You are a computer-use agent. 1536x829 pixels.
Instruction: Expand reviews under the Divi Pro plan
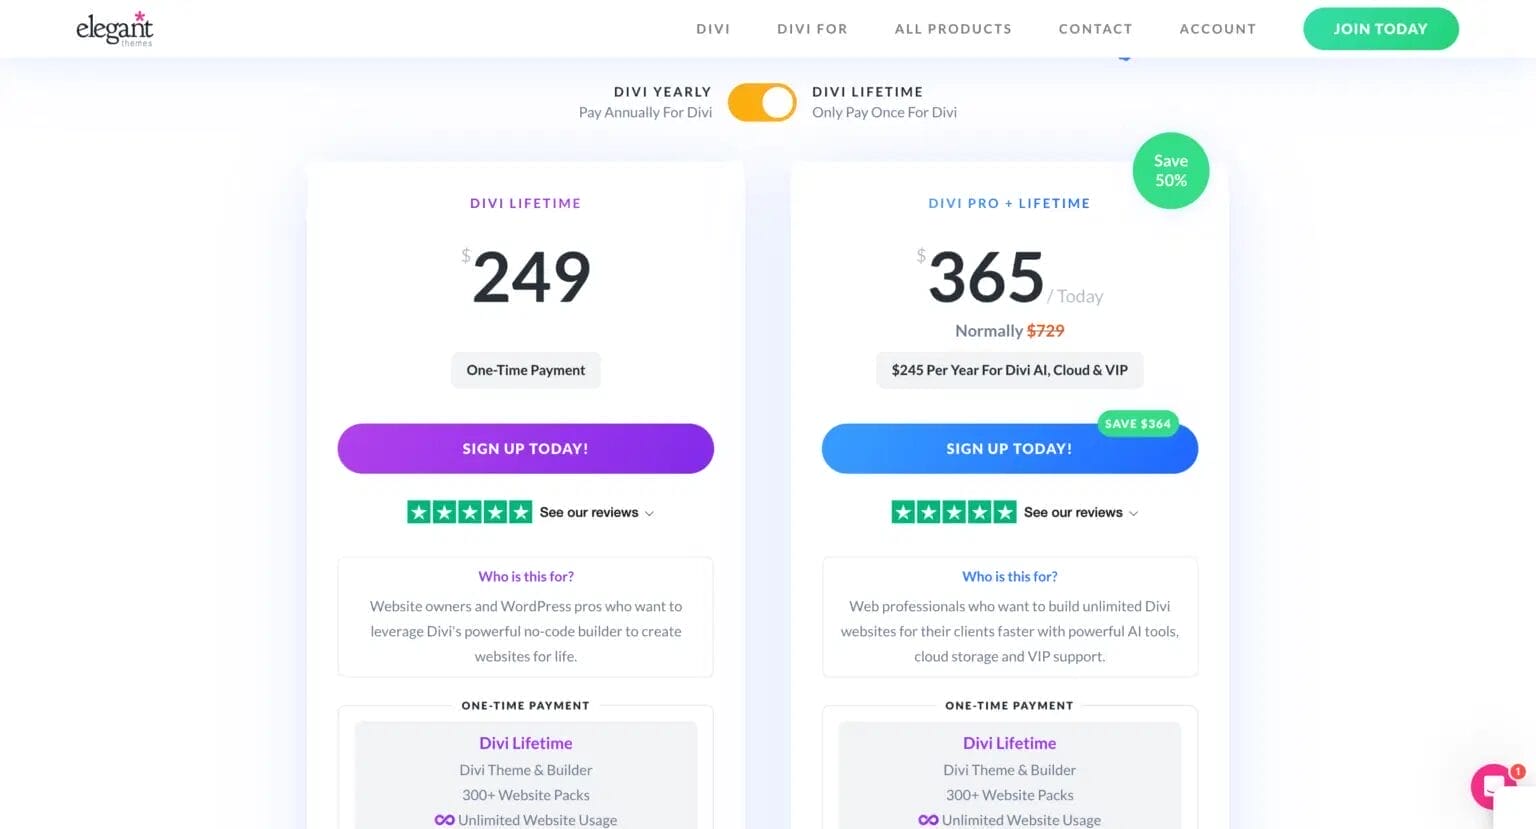[x=1081, y=513]
